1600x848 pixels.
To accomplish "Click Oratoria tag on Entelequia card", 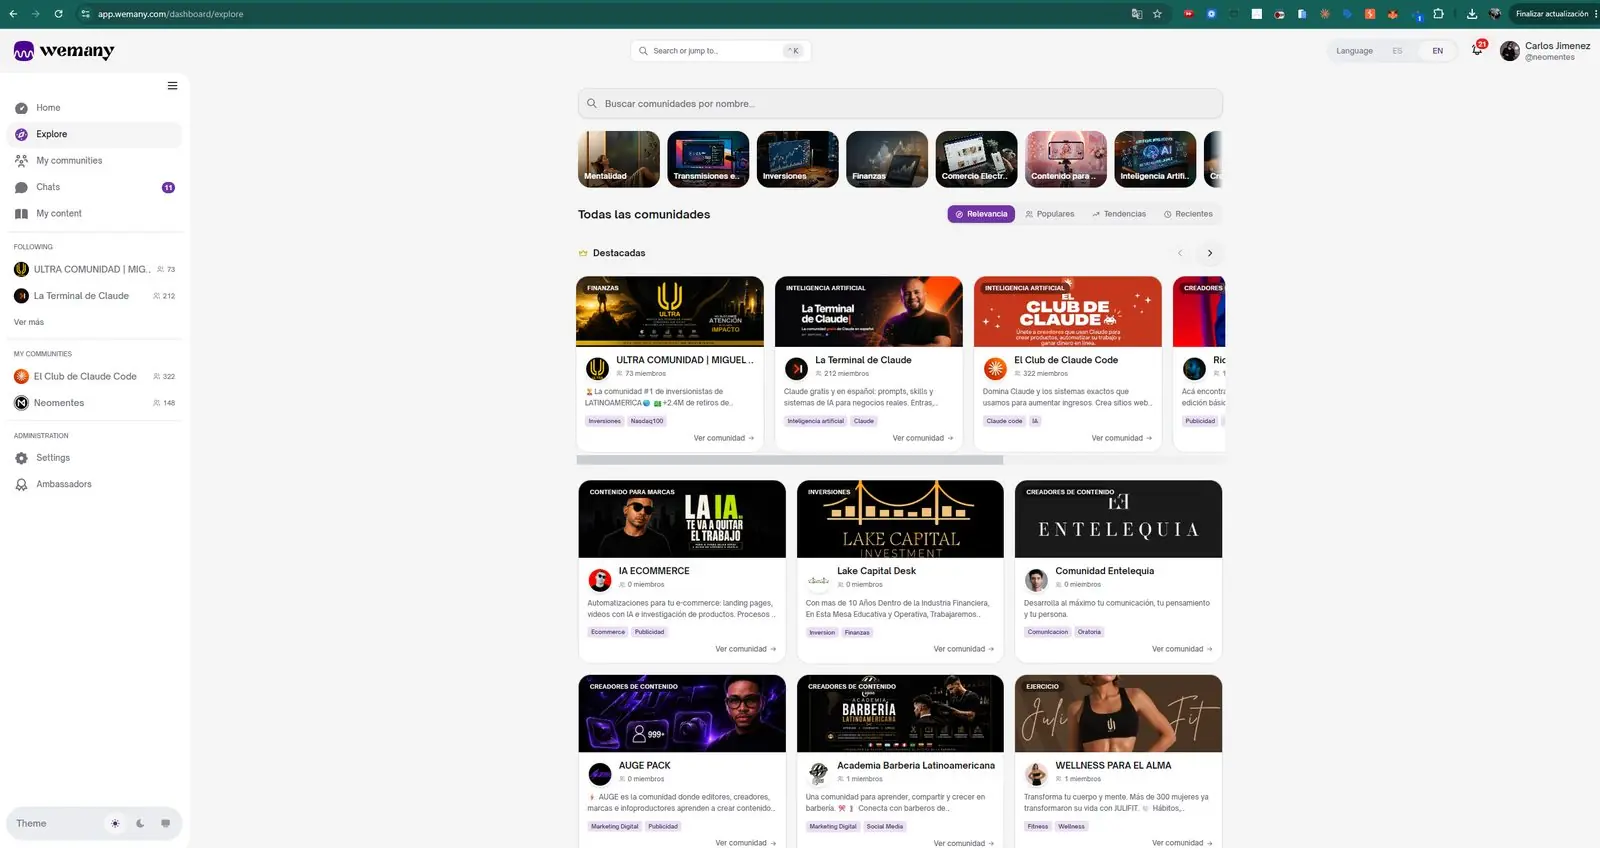I will pyautogui.click(x=1089, y=632).
